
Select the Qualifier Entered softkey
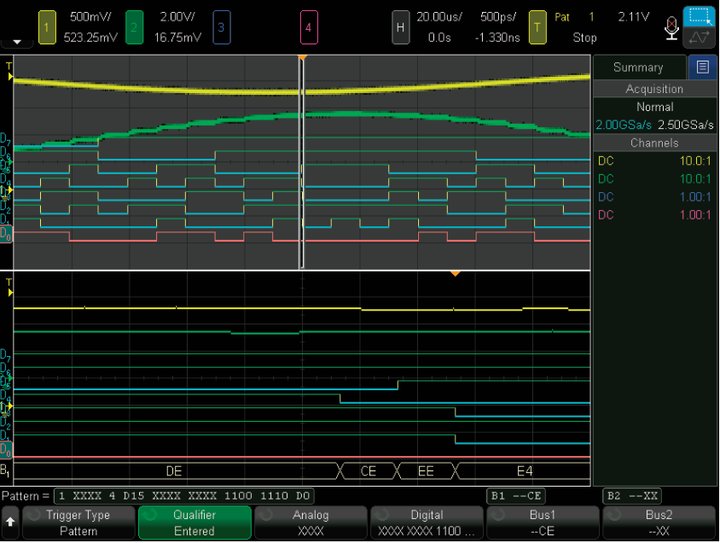coord(195,523)
